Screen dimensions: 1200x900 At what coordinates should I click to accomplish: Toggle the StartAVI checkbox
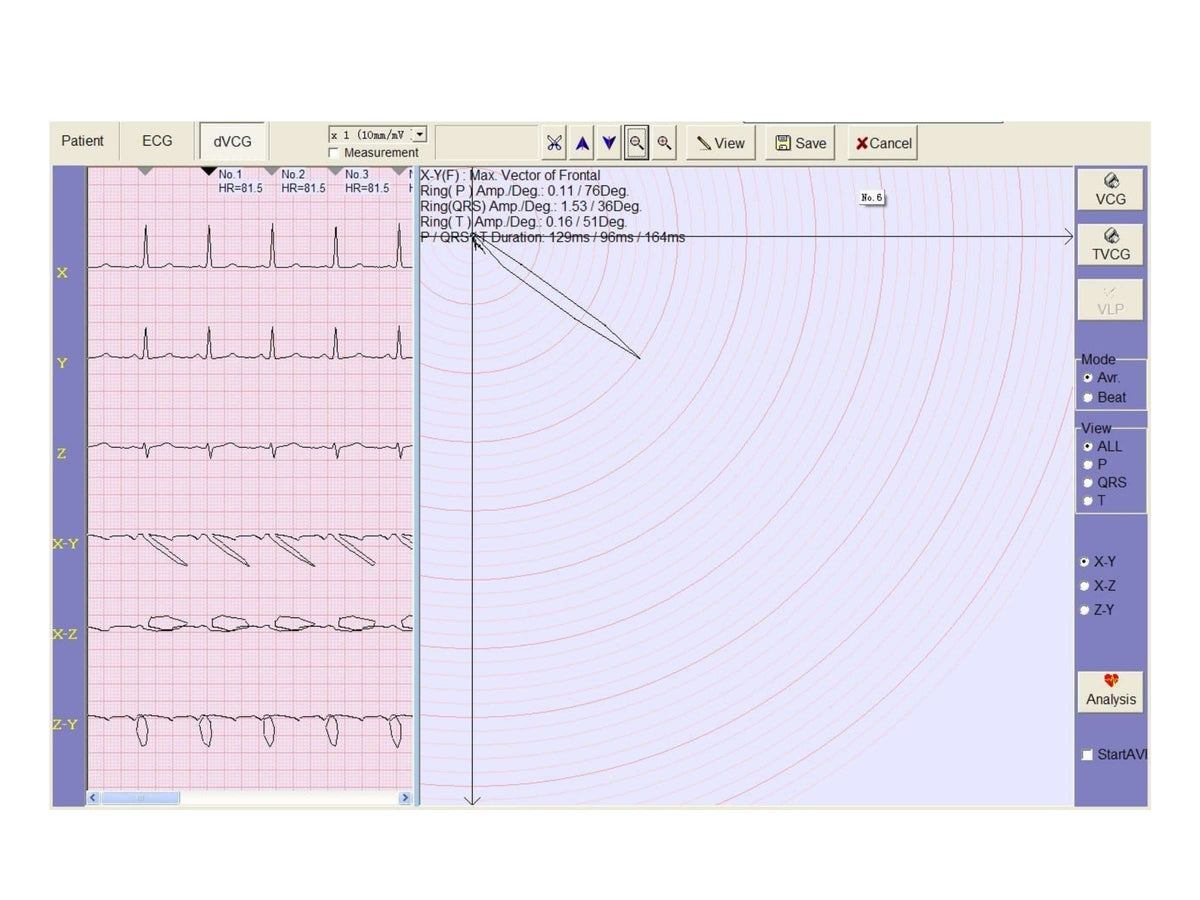1087,755
